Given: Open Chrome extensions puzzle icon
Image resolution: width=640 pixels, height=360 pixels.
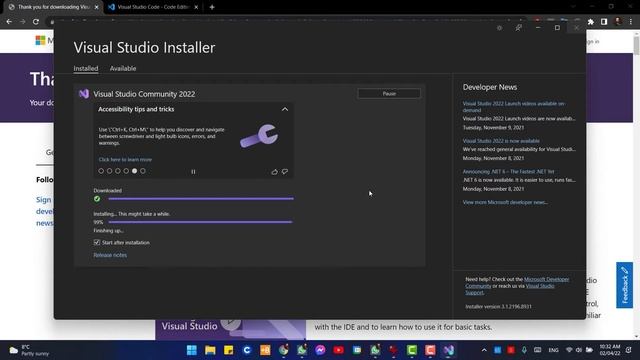Looking at the screenshot, I should 591,22.
